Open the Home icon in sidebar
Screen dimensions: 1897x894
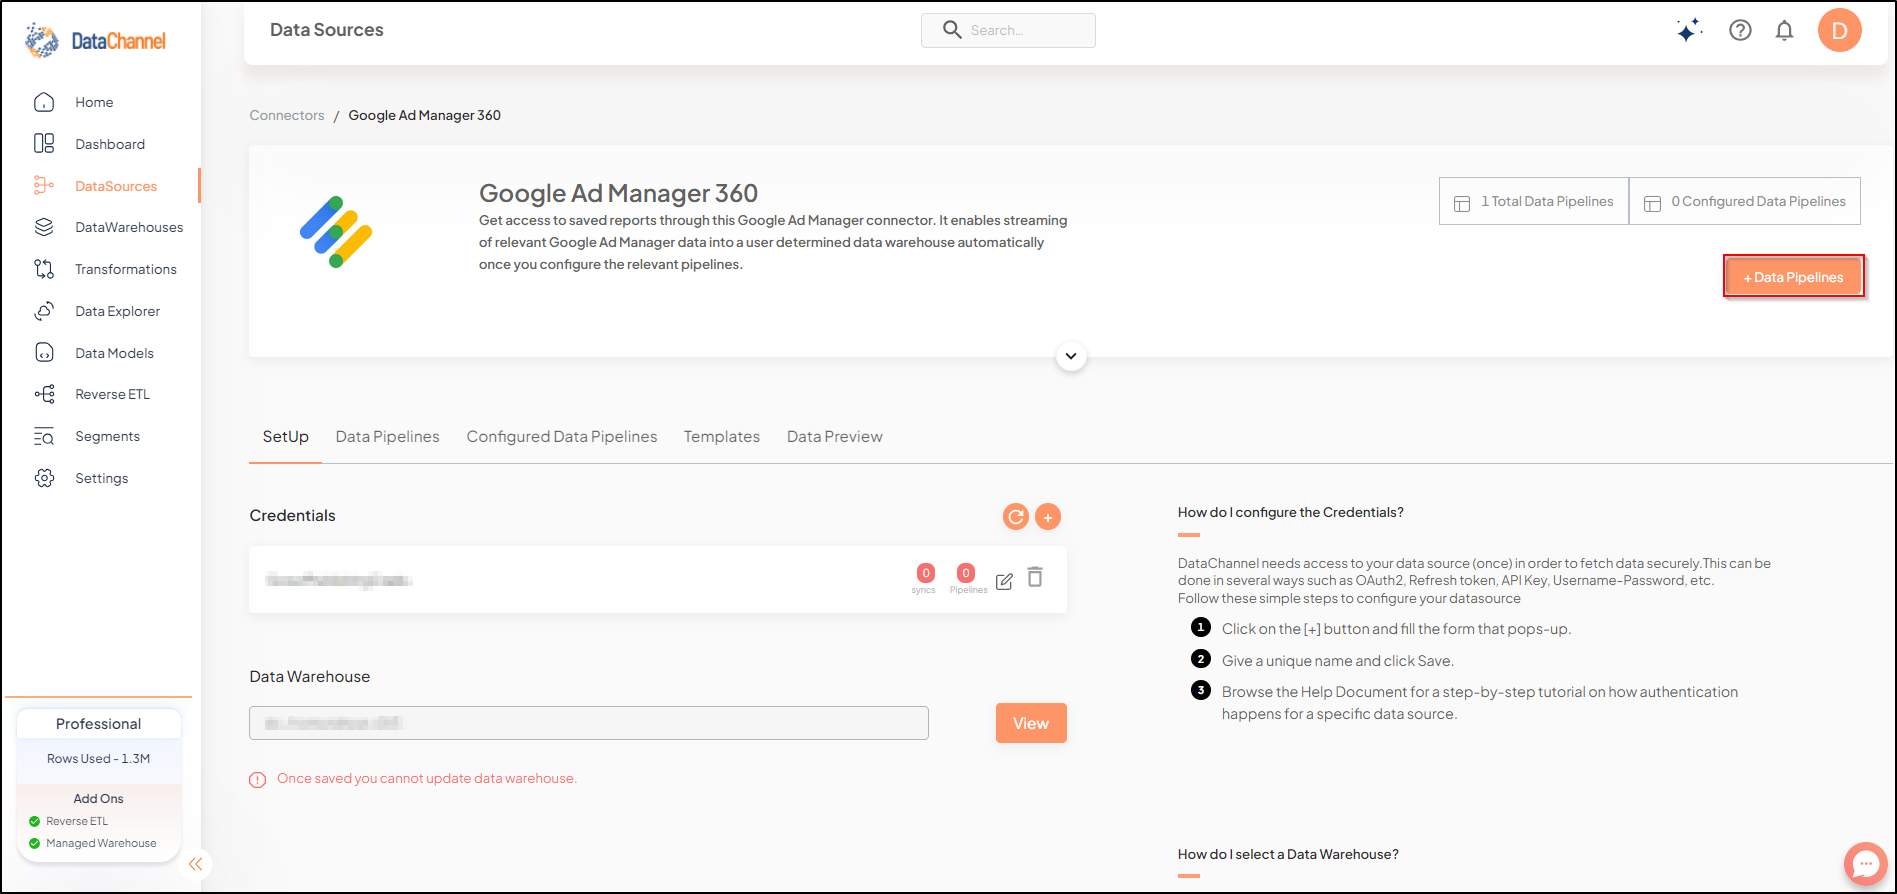click(44, 102)
